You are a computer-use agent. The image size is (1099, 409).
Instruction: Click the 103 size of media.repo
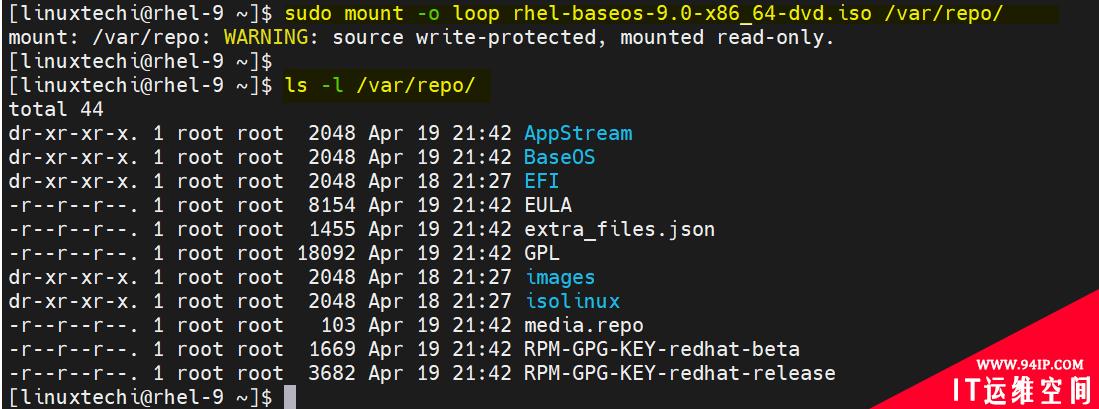(x=338, y=326)
